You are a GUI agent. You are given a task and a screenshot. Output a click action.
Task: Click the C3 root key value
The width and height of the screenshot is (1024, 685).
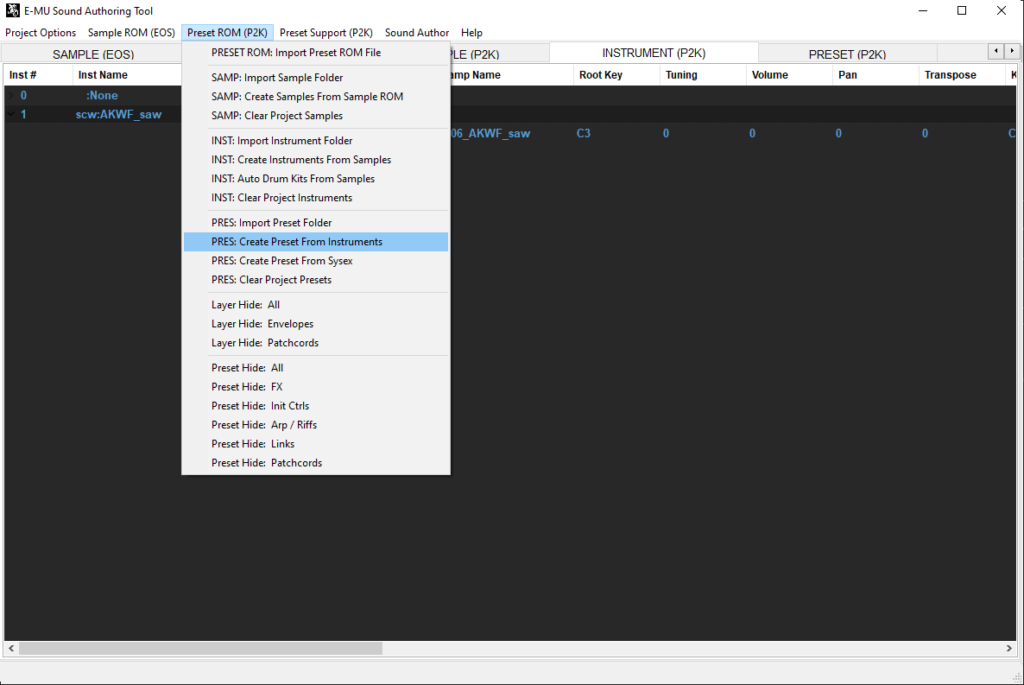(x=583, y=133)
